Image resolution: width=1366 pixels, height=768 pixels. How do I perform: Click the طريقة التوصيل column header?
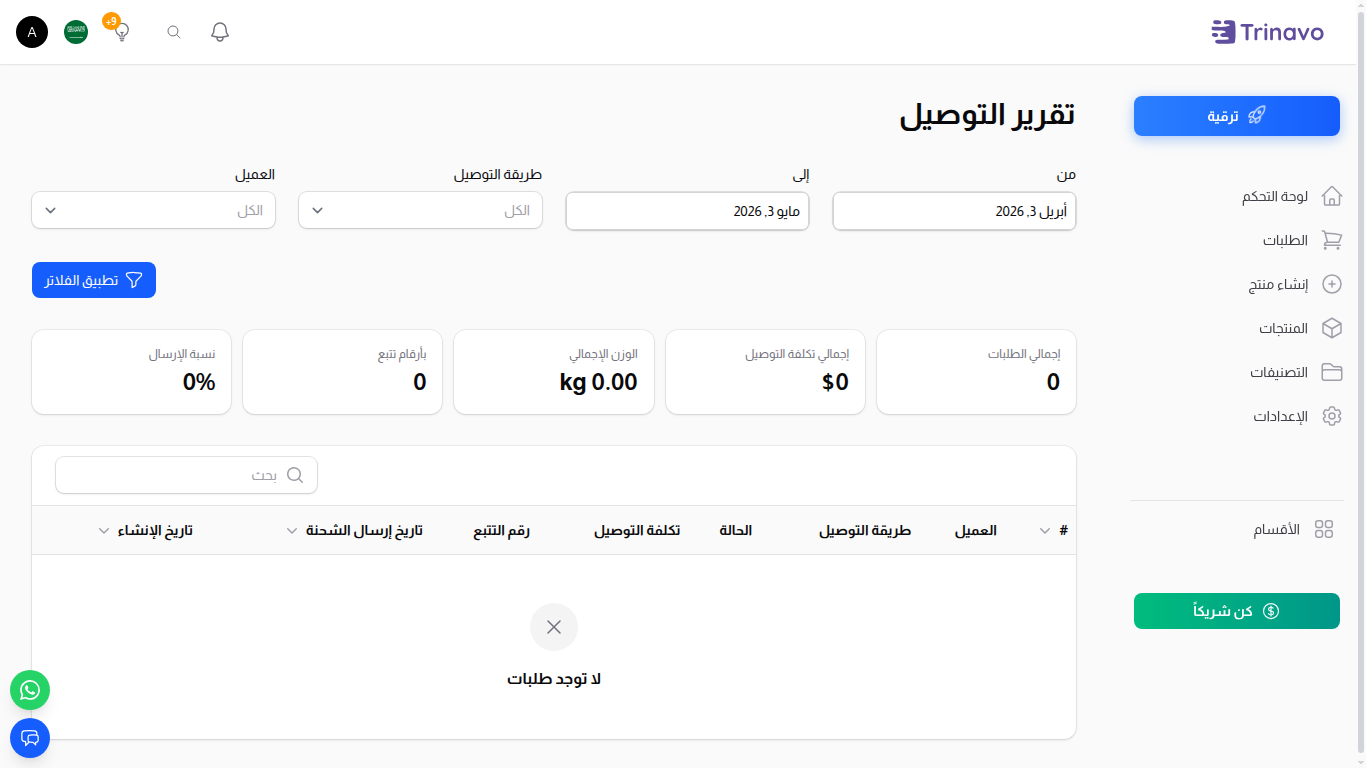pyautogui.click(x=865, y=531)
